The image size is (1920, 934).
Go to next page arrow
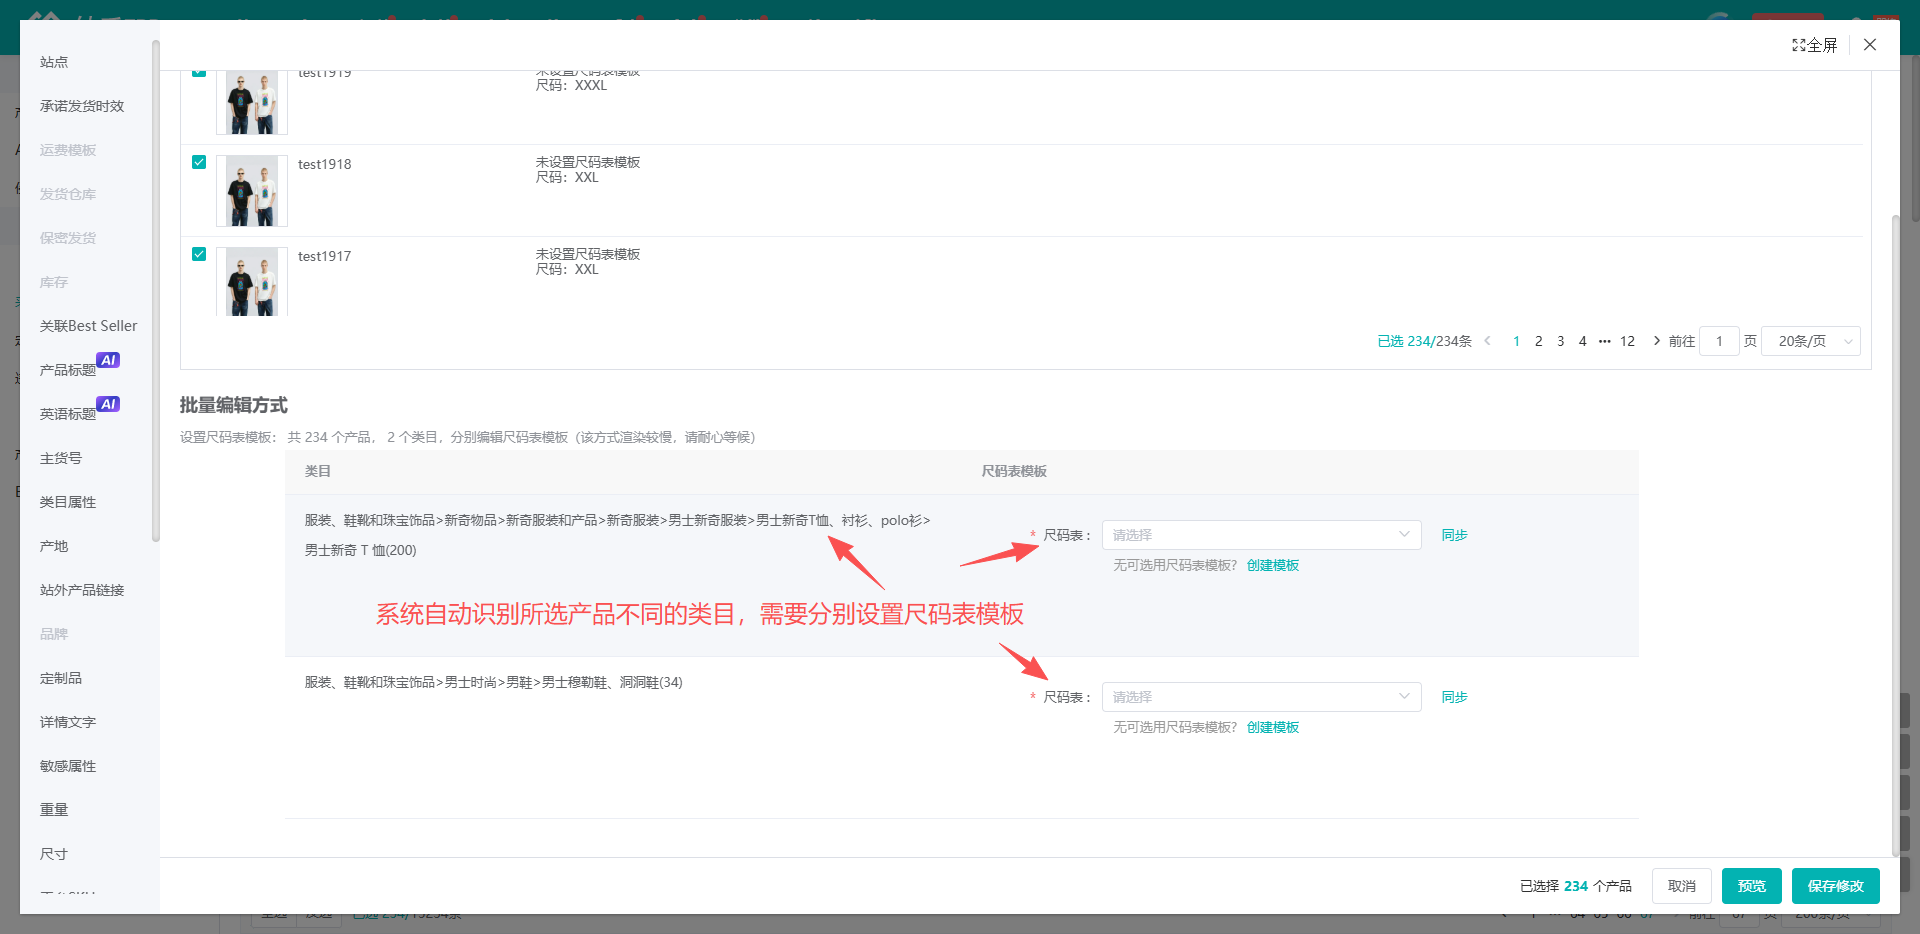coord(1657,341)
